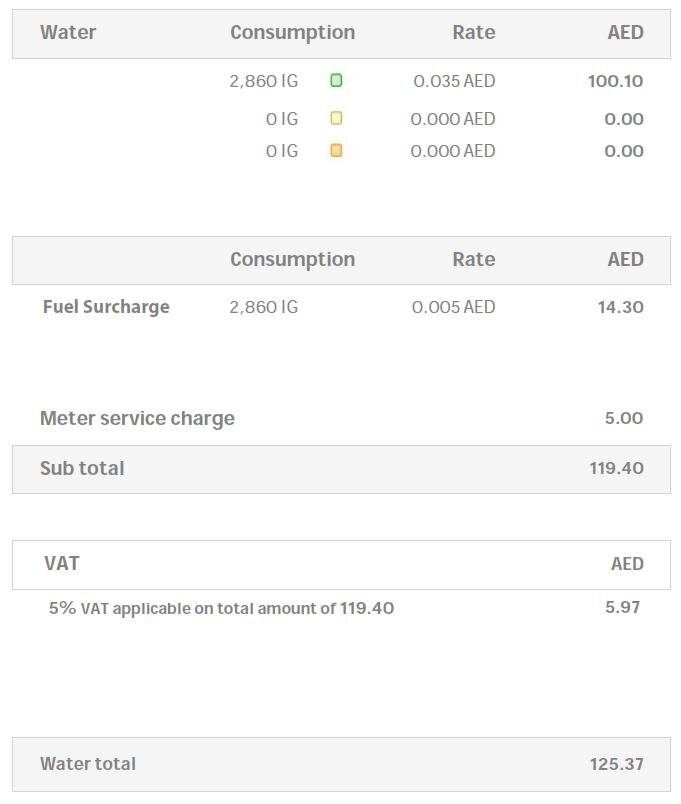The image size is (681, 804).
Task: Click the green consumption slab indicator
Action: 336,81
